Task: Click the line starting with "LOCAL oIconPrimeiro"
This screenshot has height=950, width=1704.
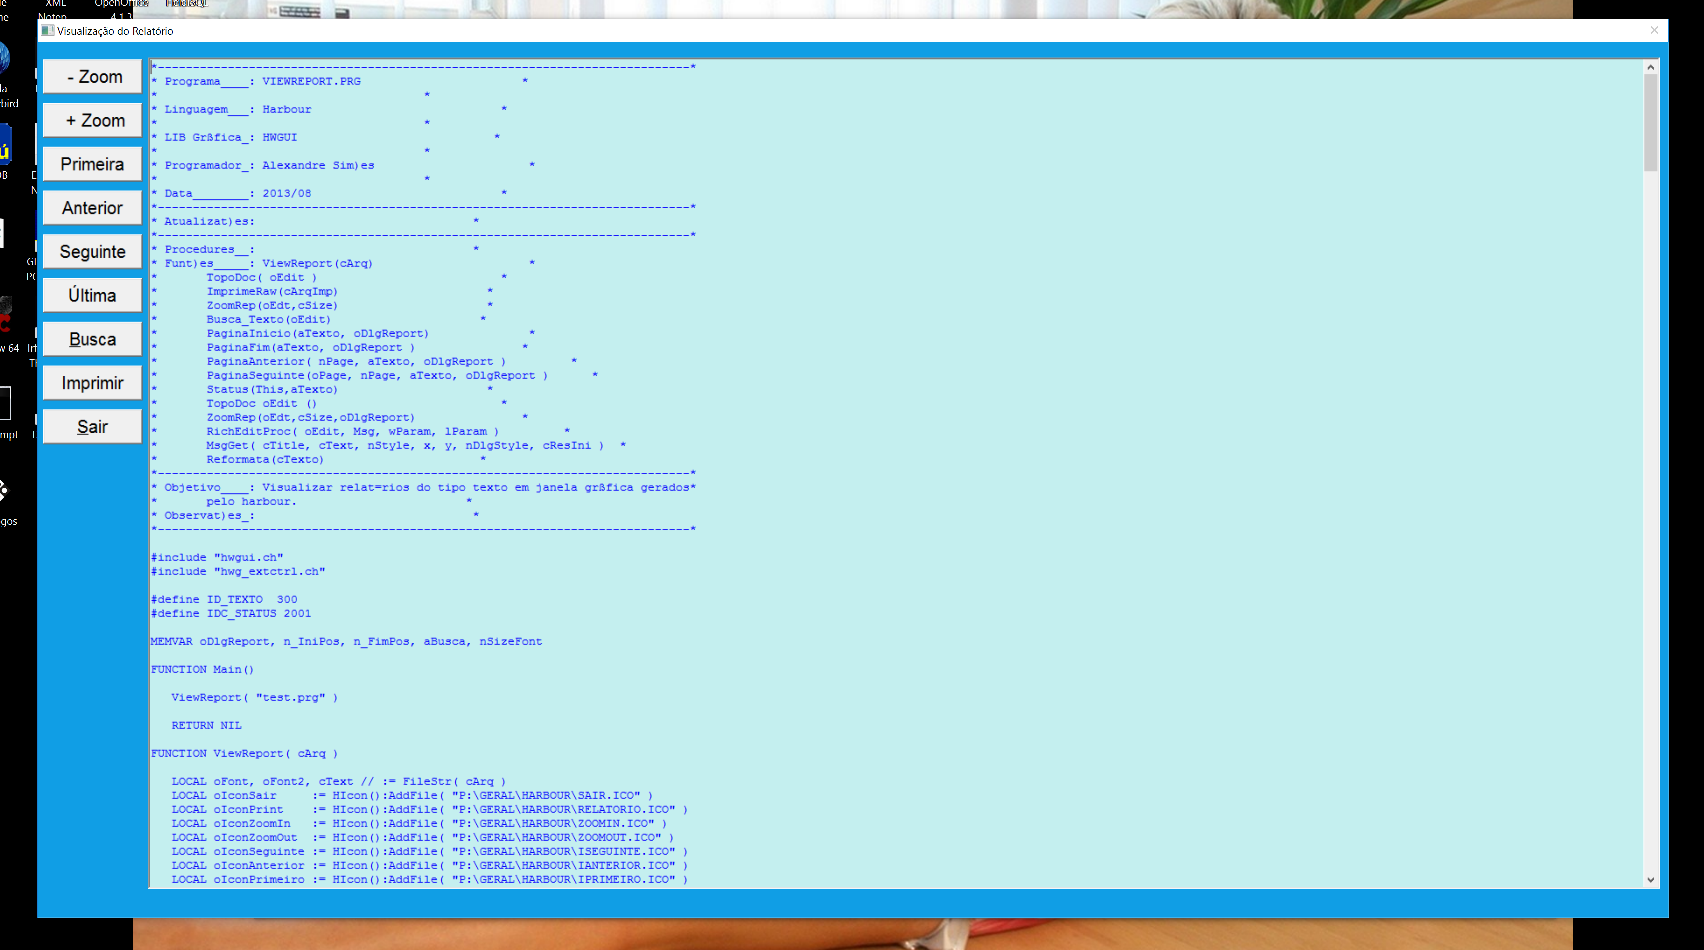Action: 430,880
